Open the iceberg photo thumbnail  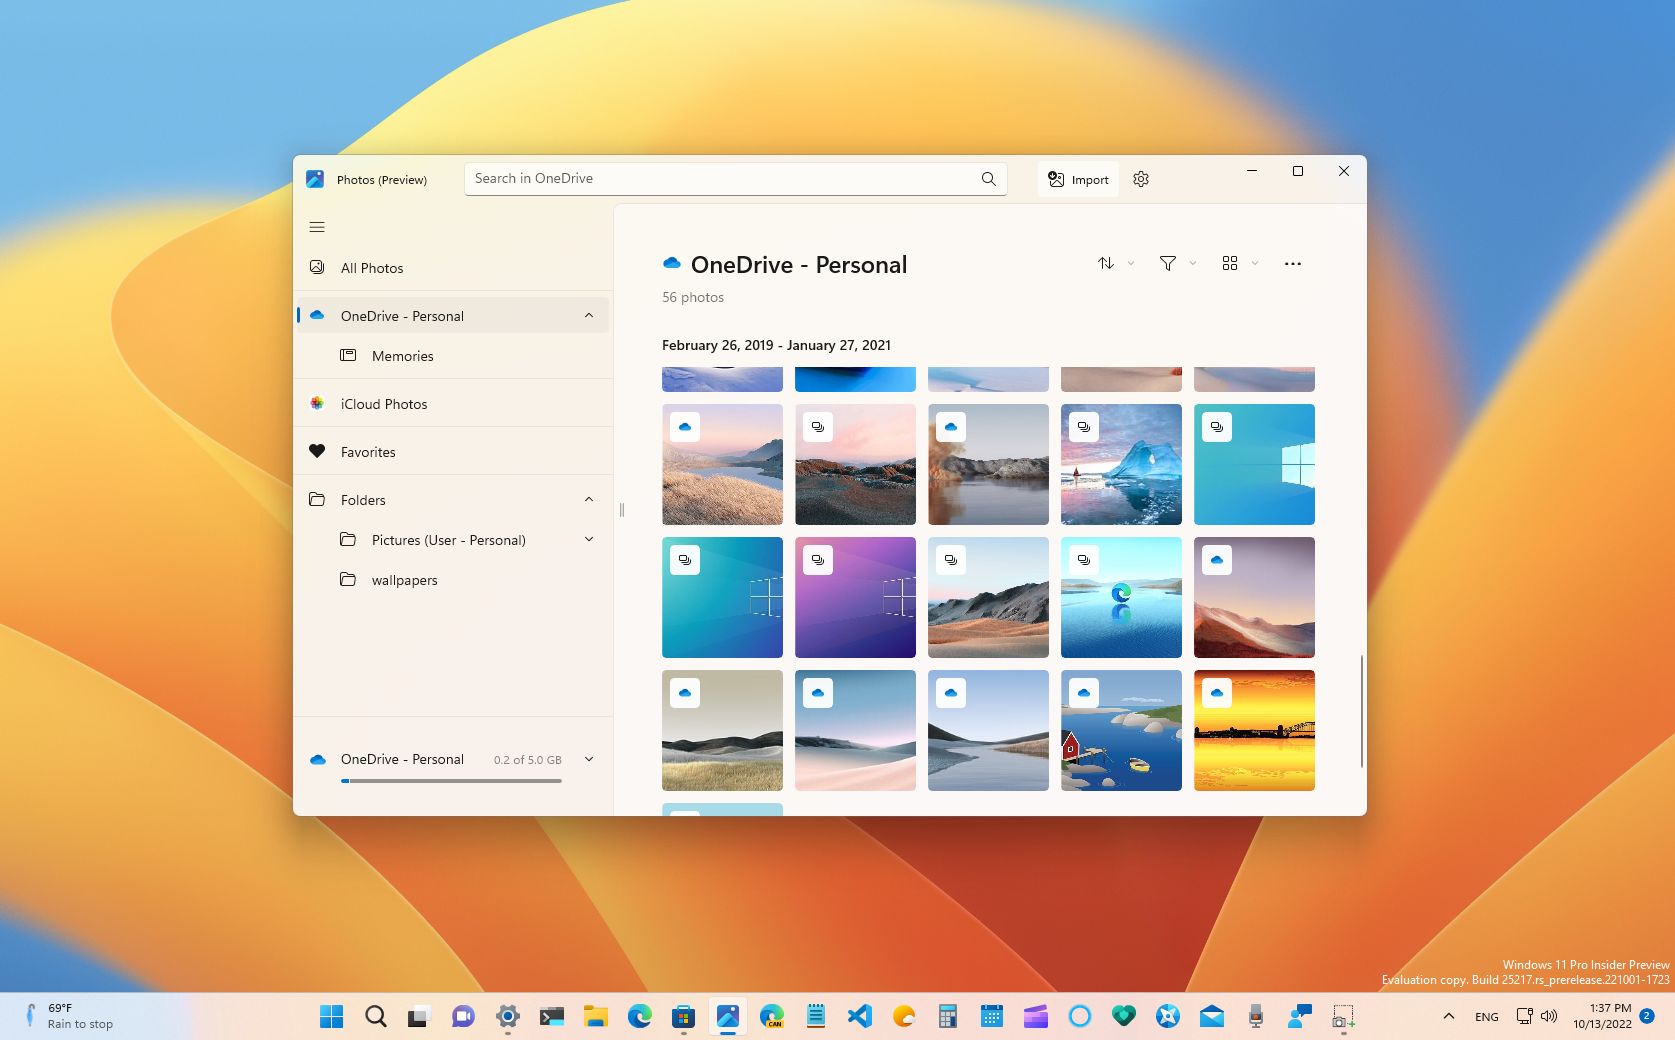tap(1121, 464)
